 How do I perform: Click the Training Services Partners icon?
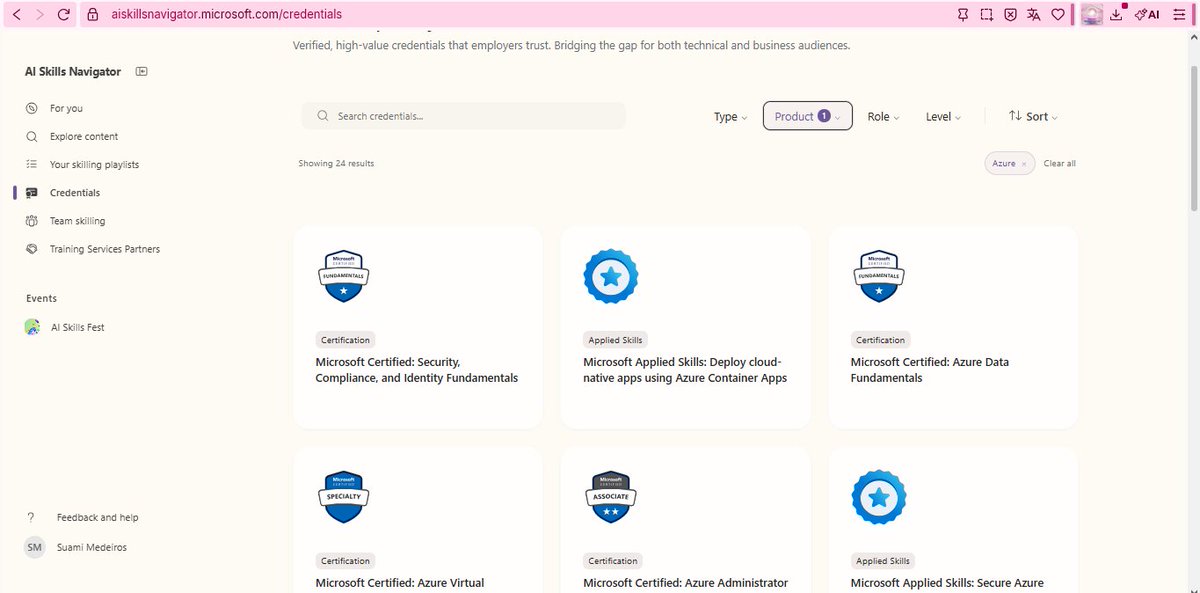32,249
